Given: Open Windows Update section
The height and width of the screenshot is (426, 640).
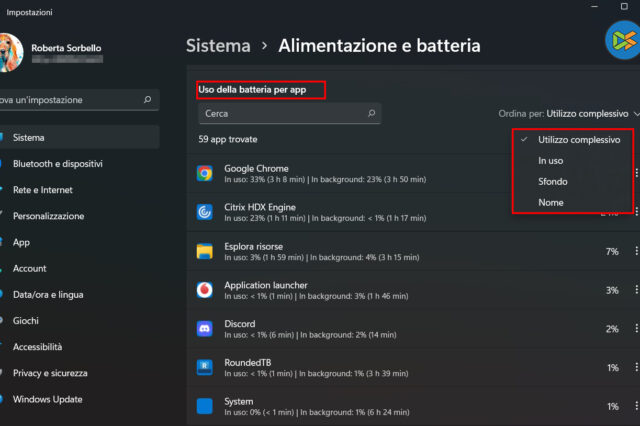Looking at the screenshot, I should click(50, 399).
